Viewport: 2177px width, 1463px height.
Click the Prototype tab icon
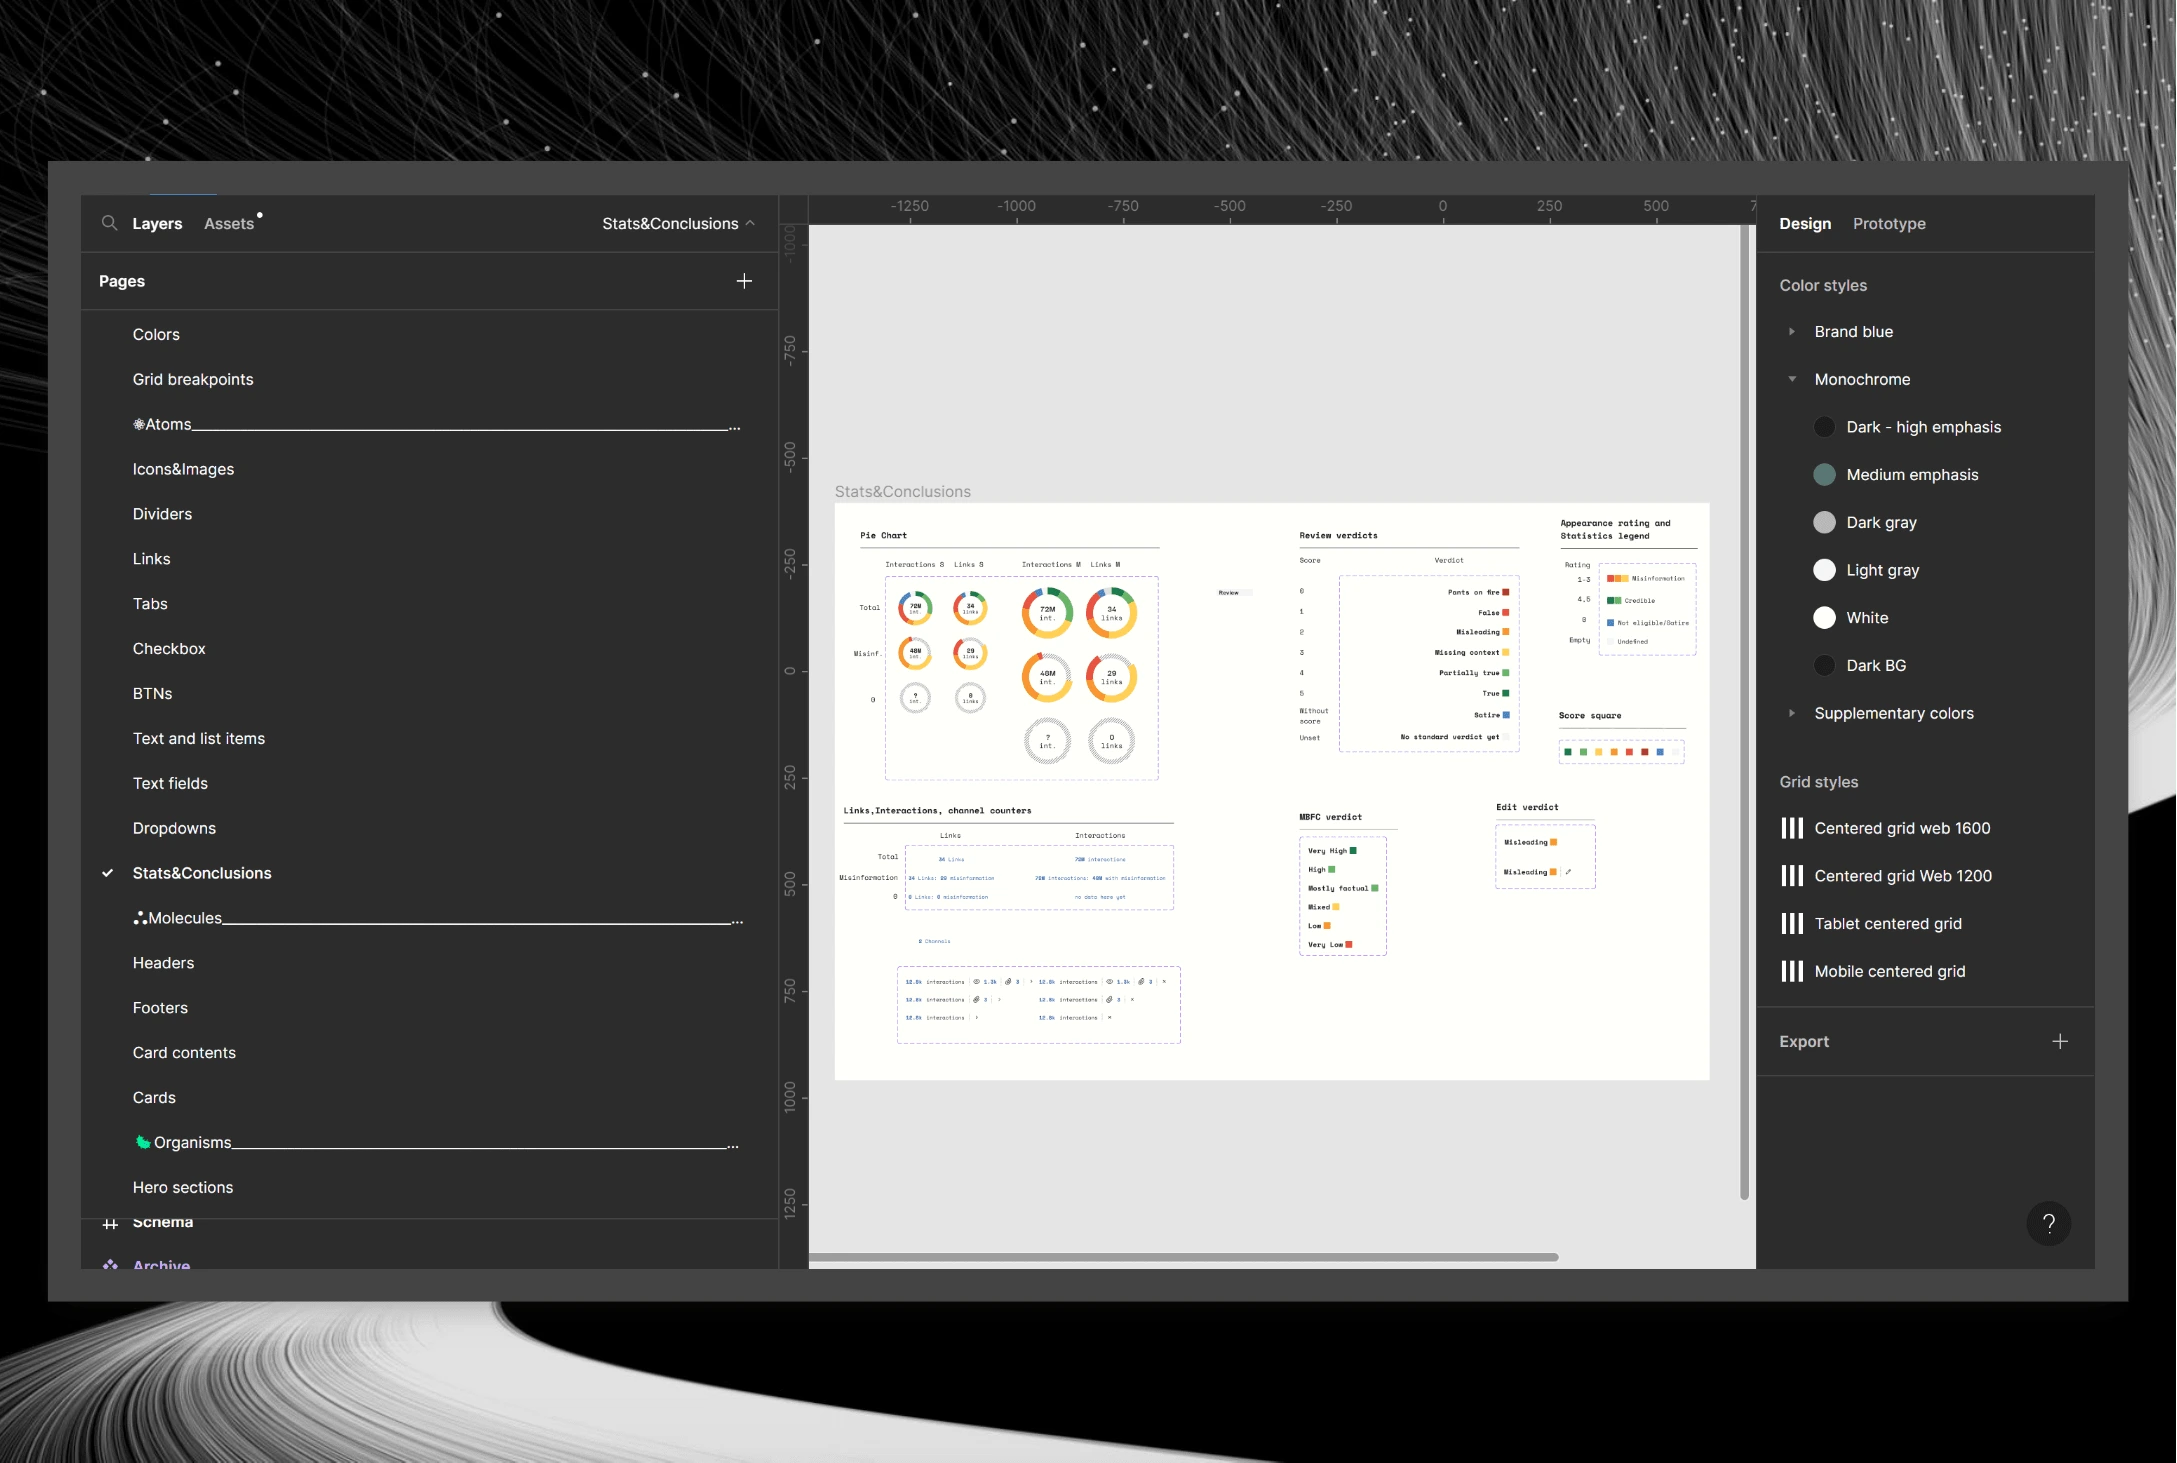[x=1888, y=224]
